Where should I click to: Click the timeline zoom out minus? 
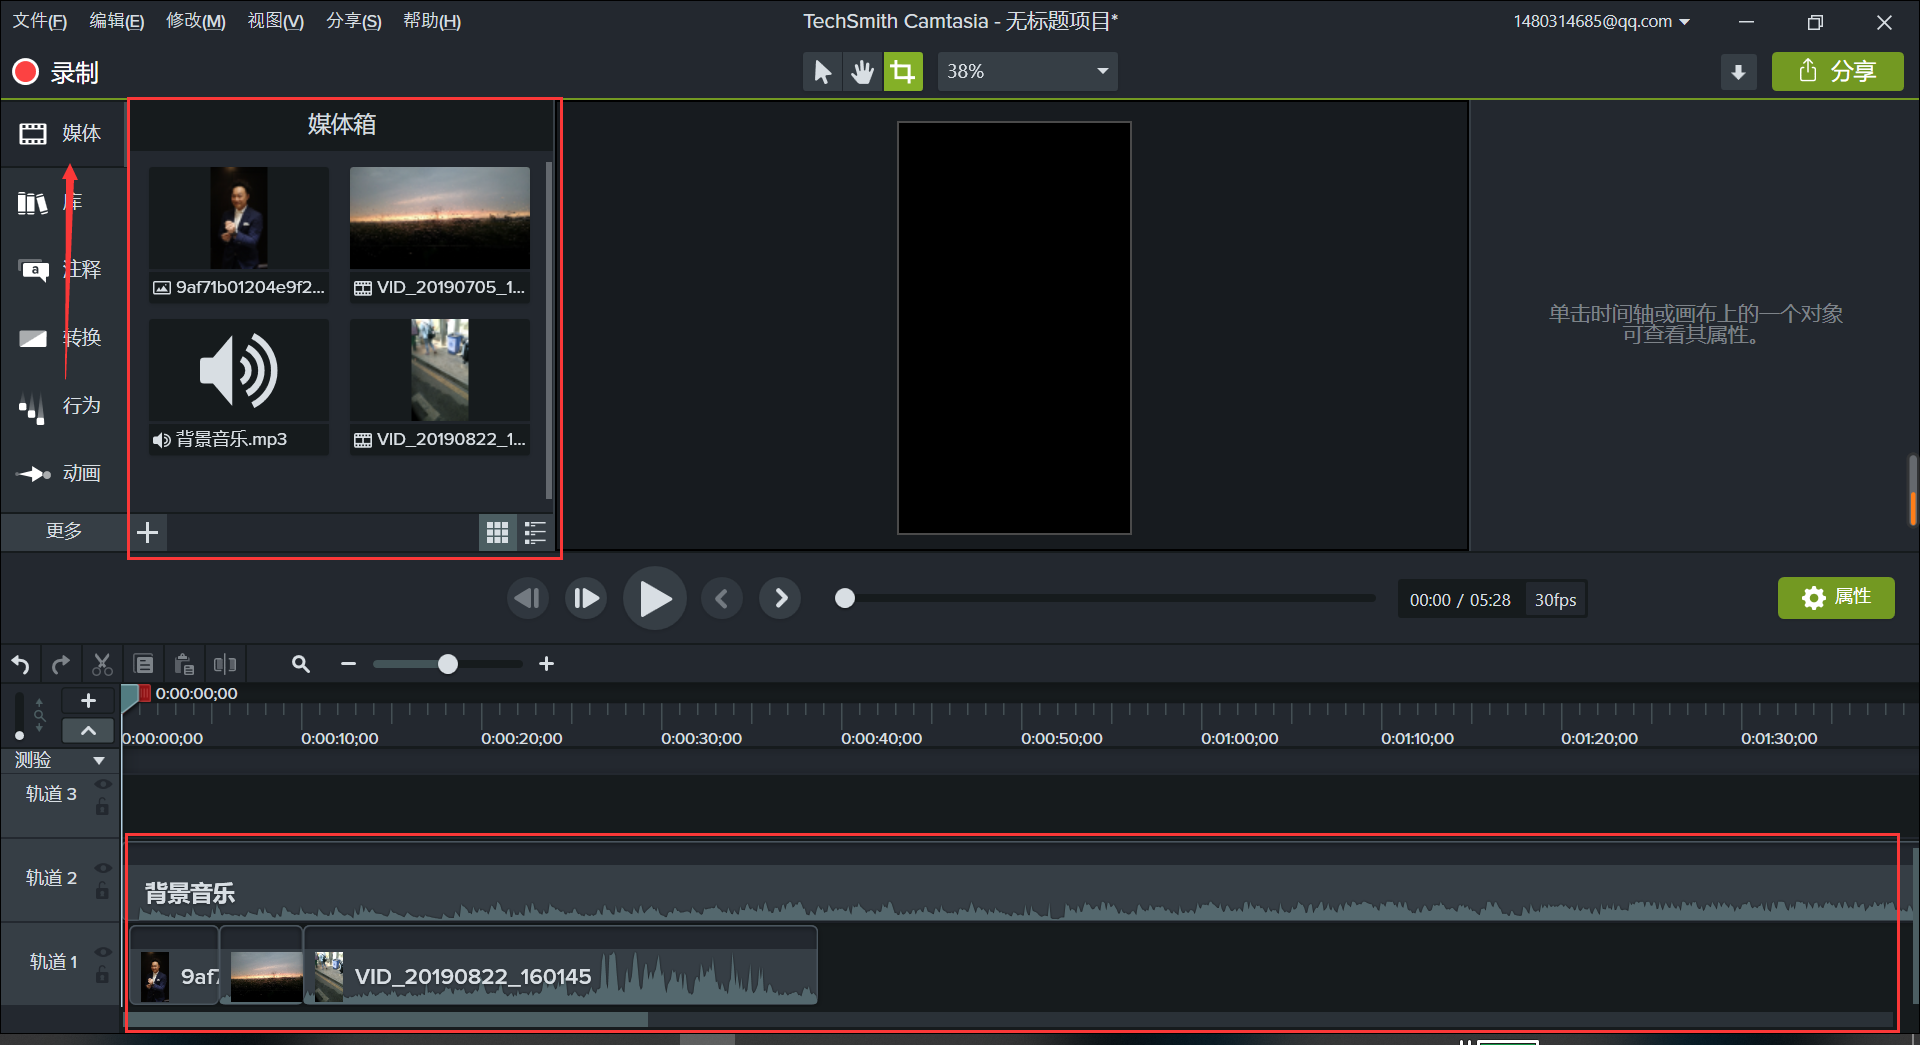(348, 664)
